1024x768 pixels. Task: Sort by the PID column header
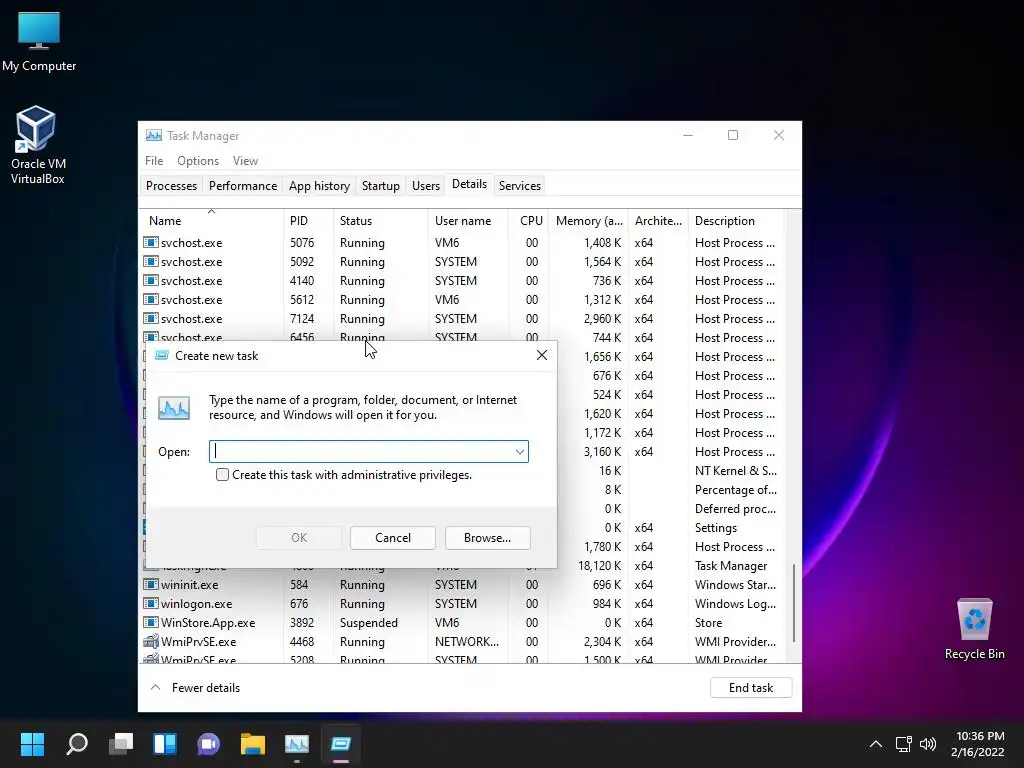[x=308, y=221]
